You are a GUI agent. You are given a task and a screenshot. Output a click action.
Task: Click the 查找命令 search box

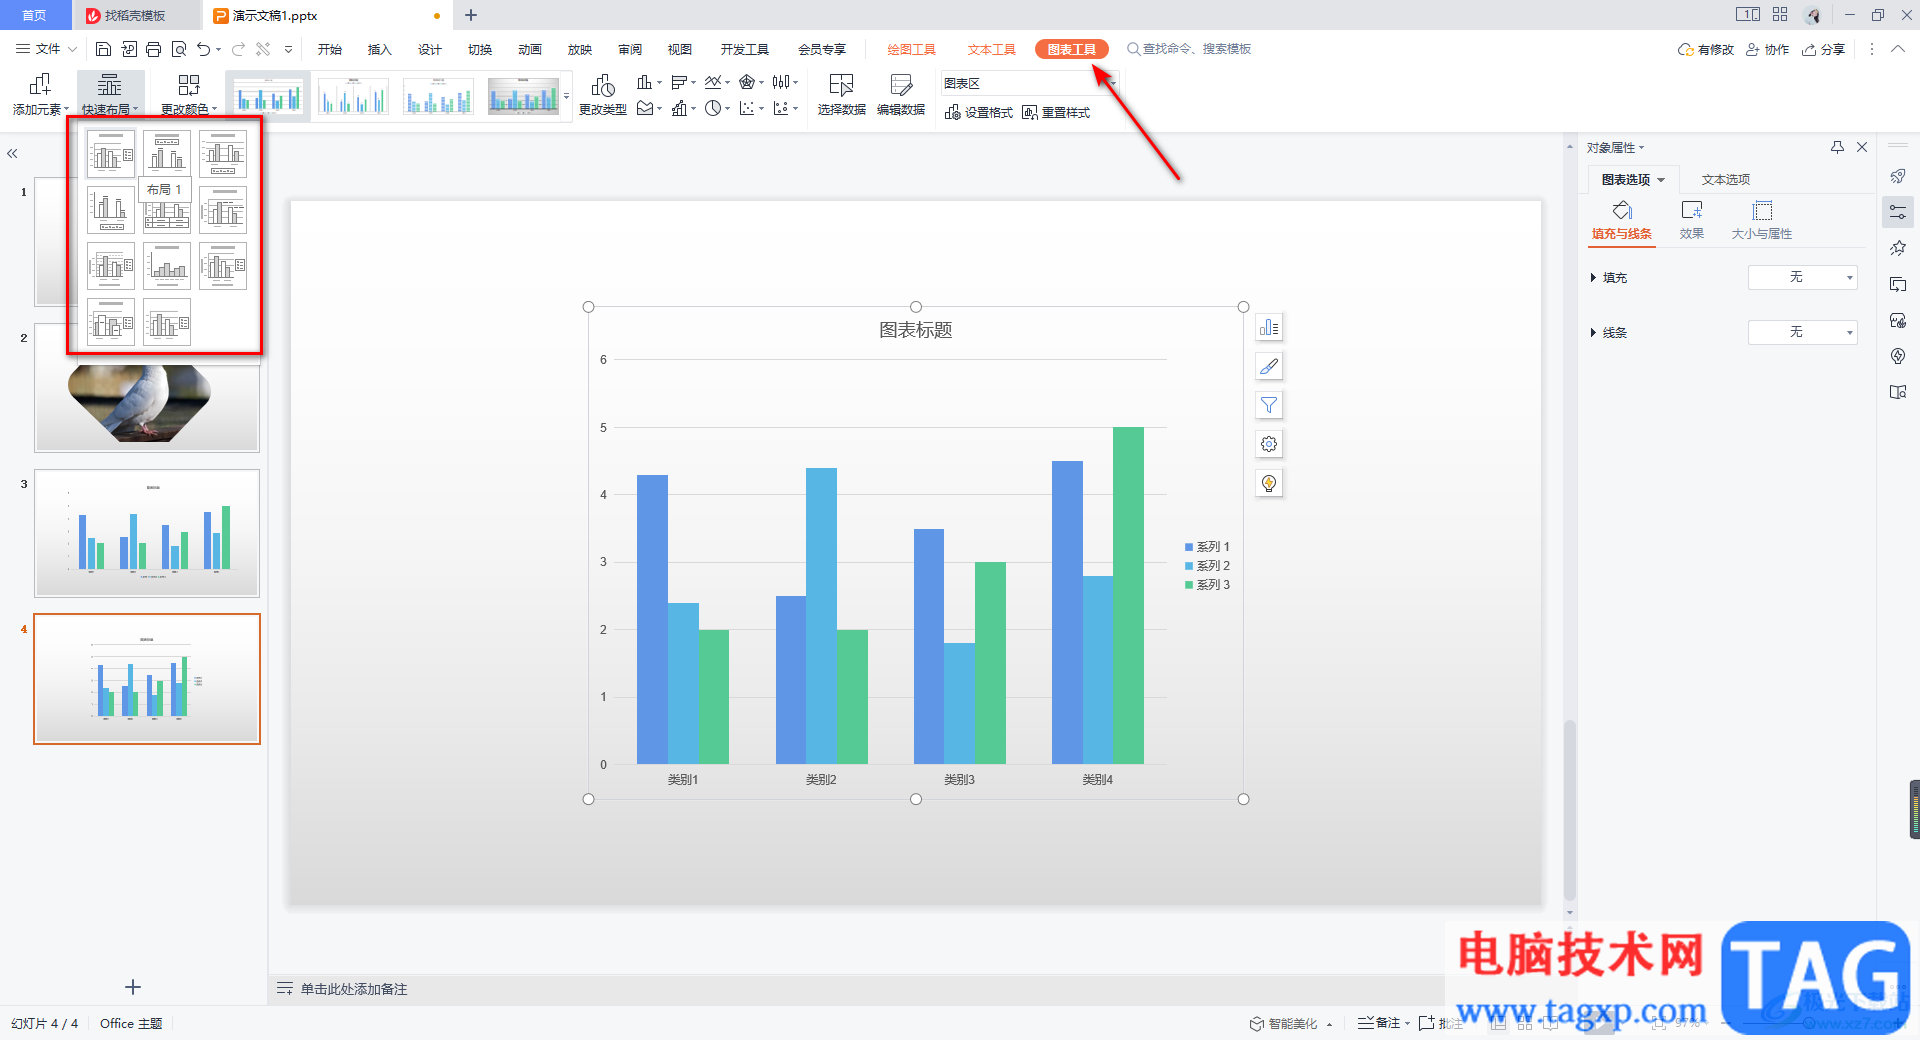1190,49
